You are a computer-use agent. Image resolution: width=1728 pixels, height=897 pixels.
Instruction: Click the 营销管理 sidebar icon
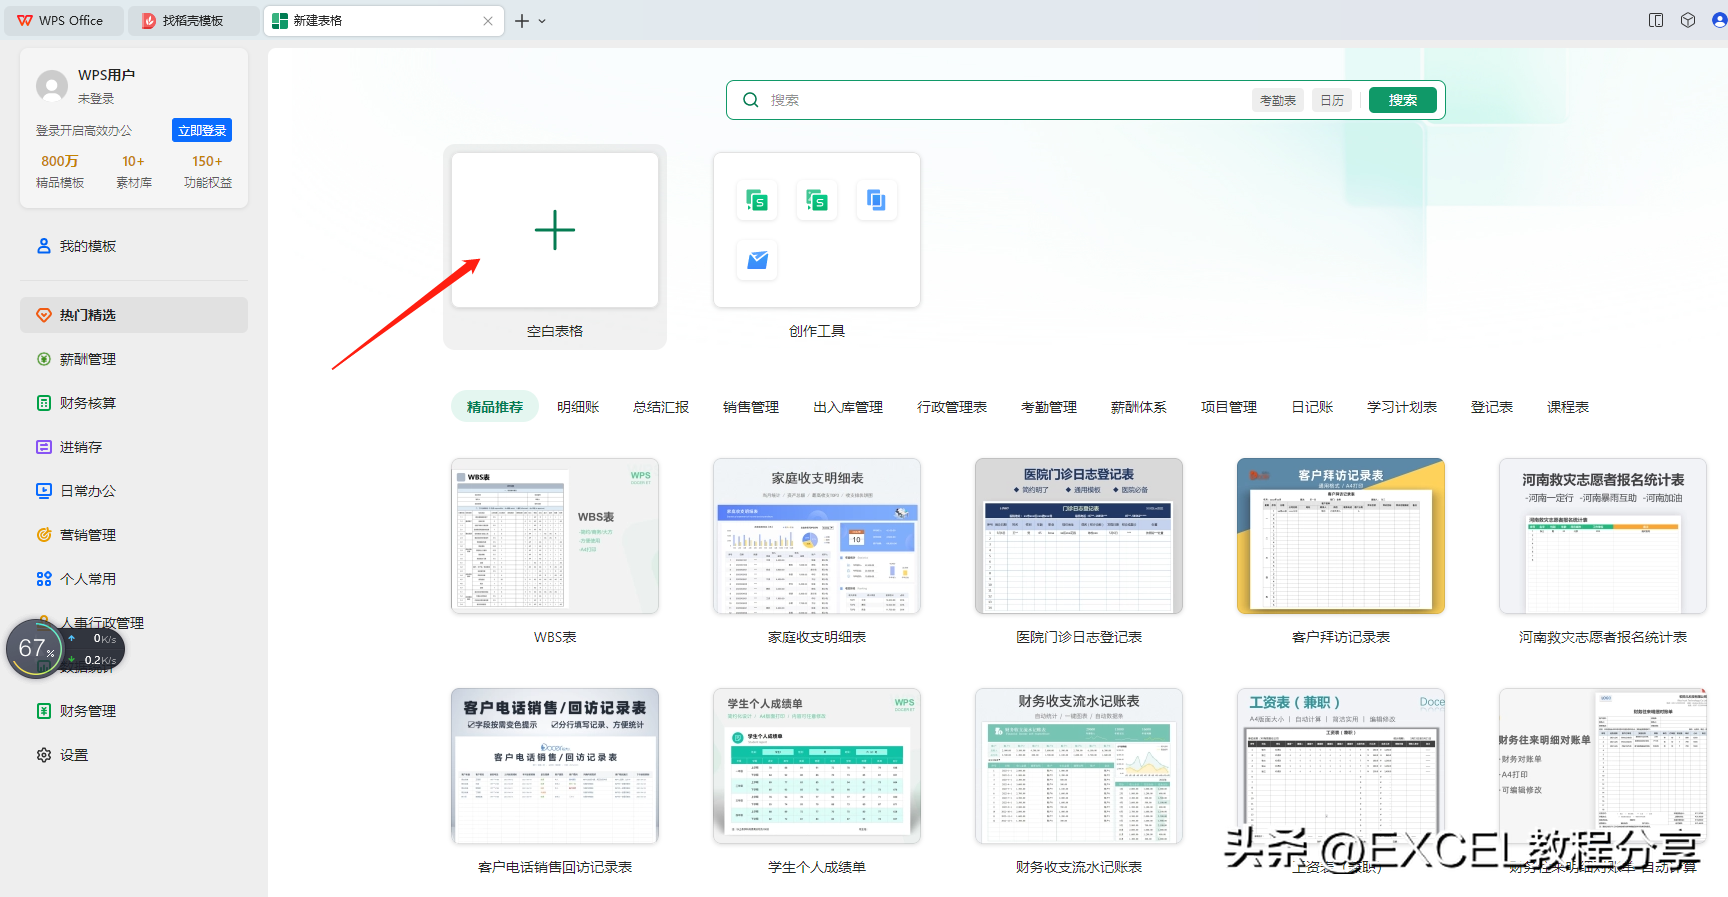44,535
